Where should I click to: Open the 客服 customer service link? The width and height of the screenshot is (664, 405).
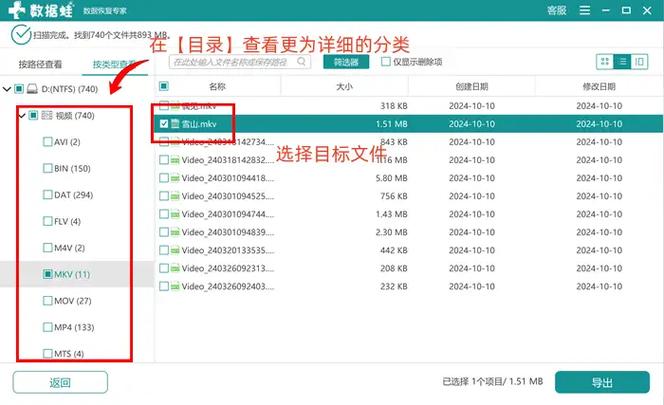pyautogui.click(x=556, y=10)
